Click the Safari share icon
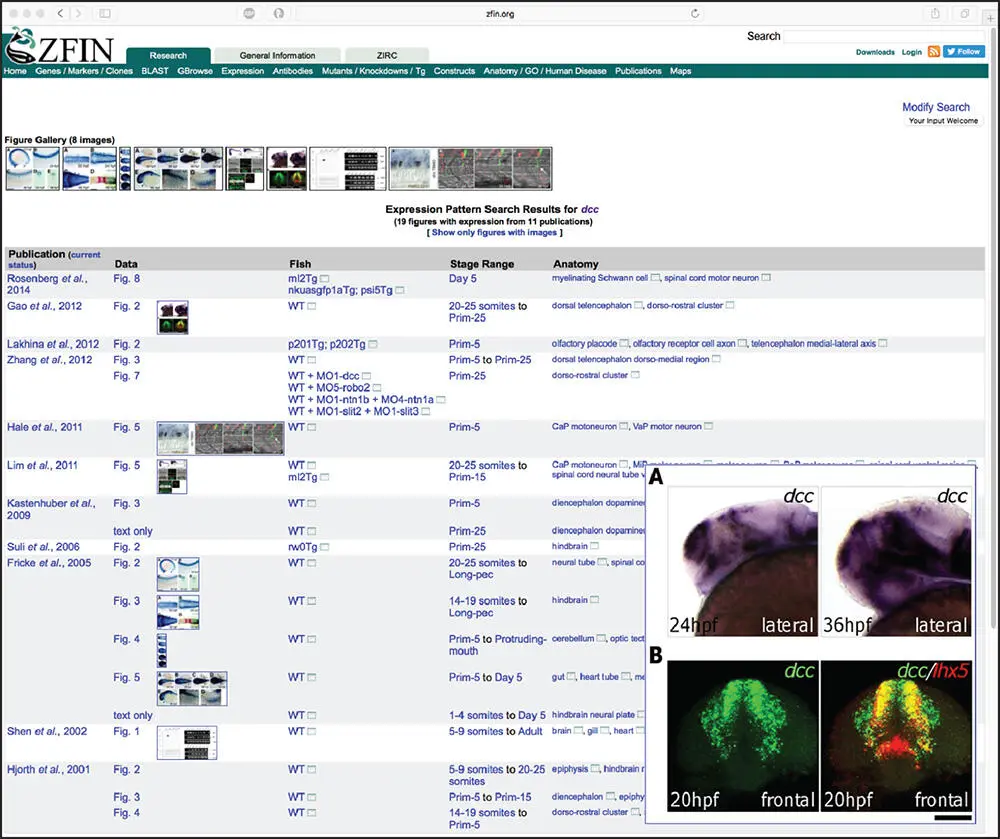The image size is (1000, 839). tap(935, 13)
